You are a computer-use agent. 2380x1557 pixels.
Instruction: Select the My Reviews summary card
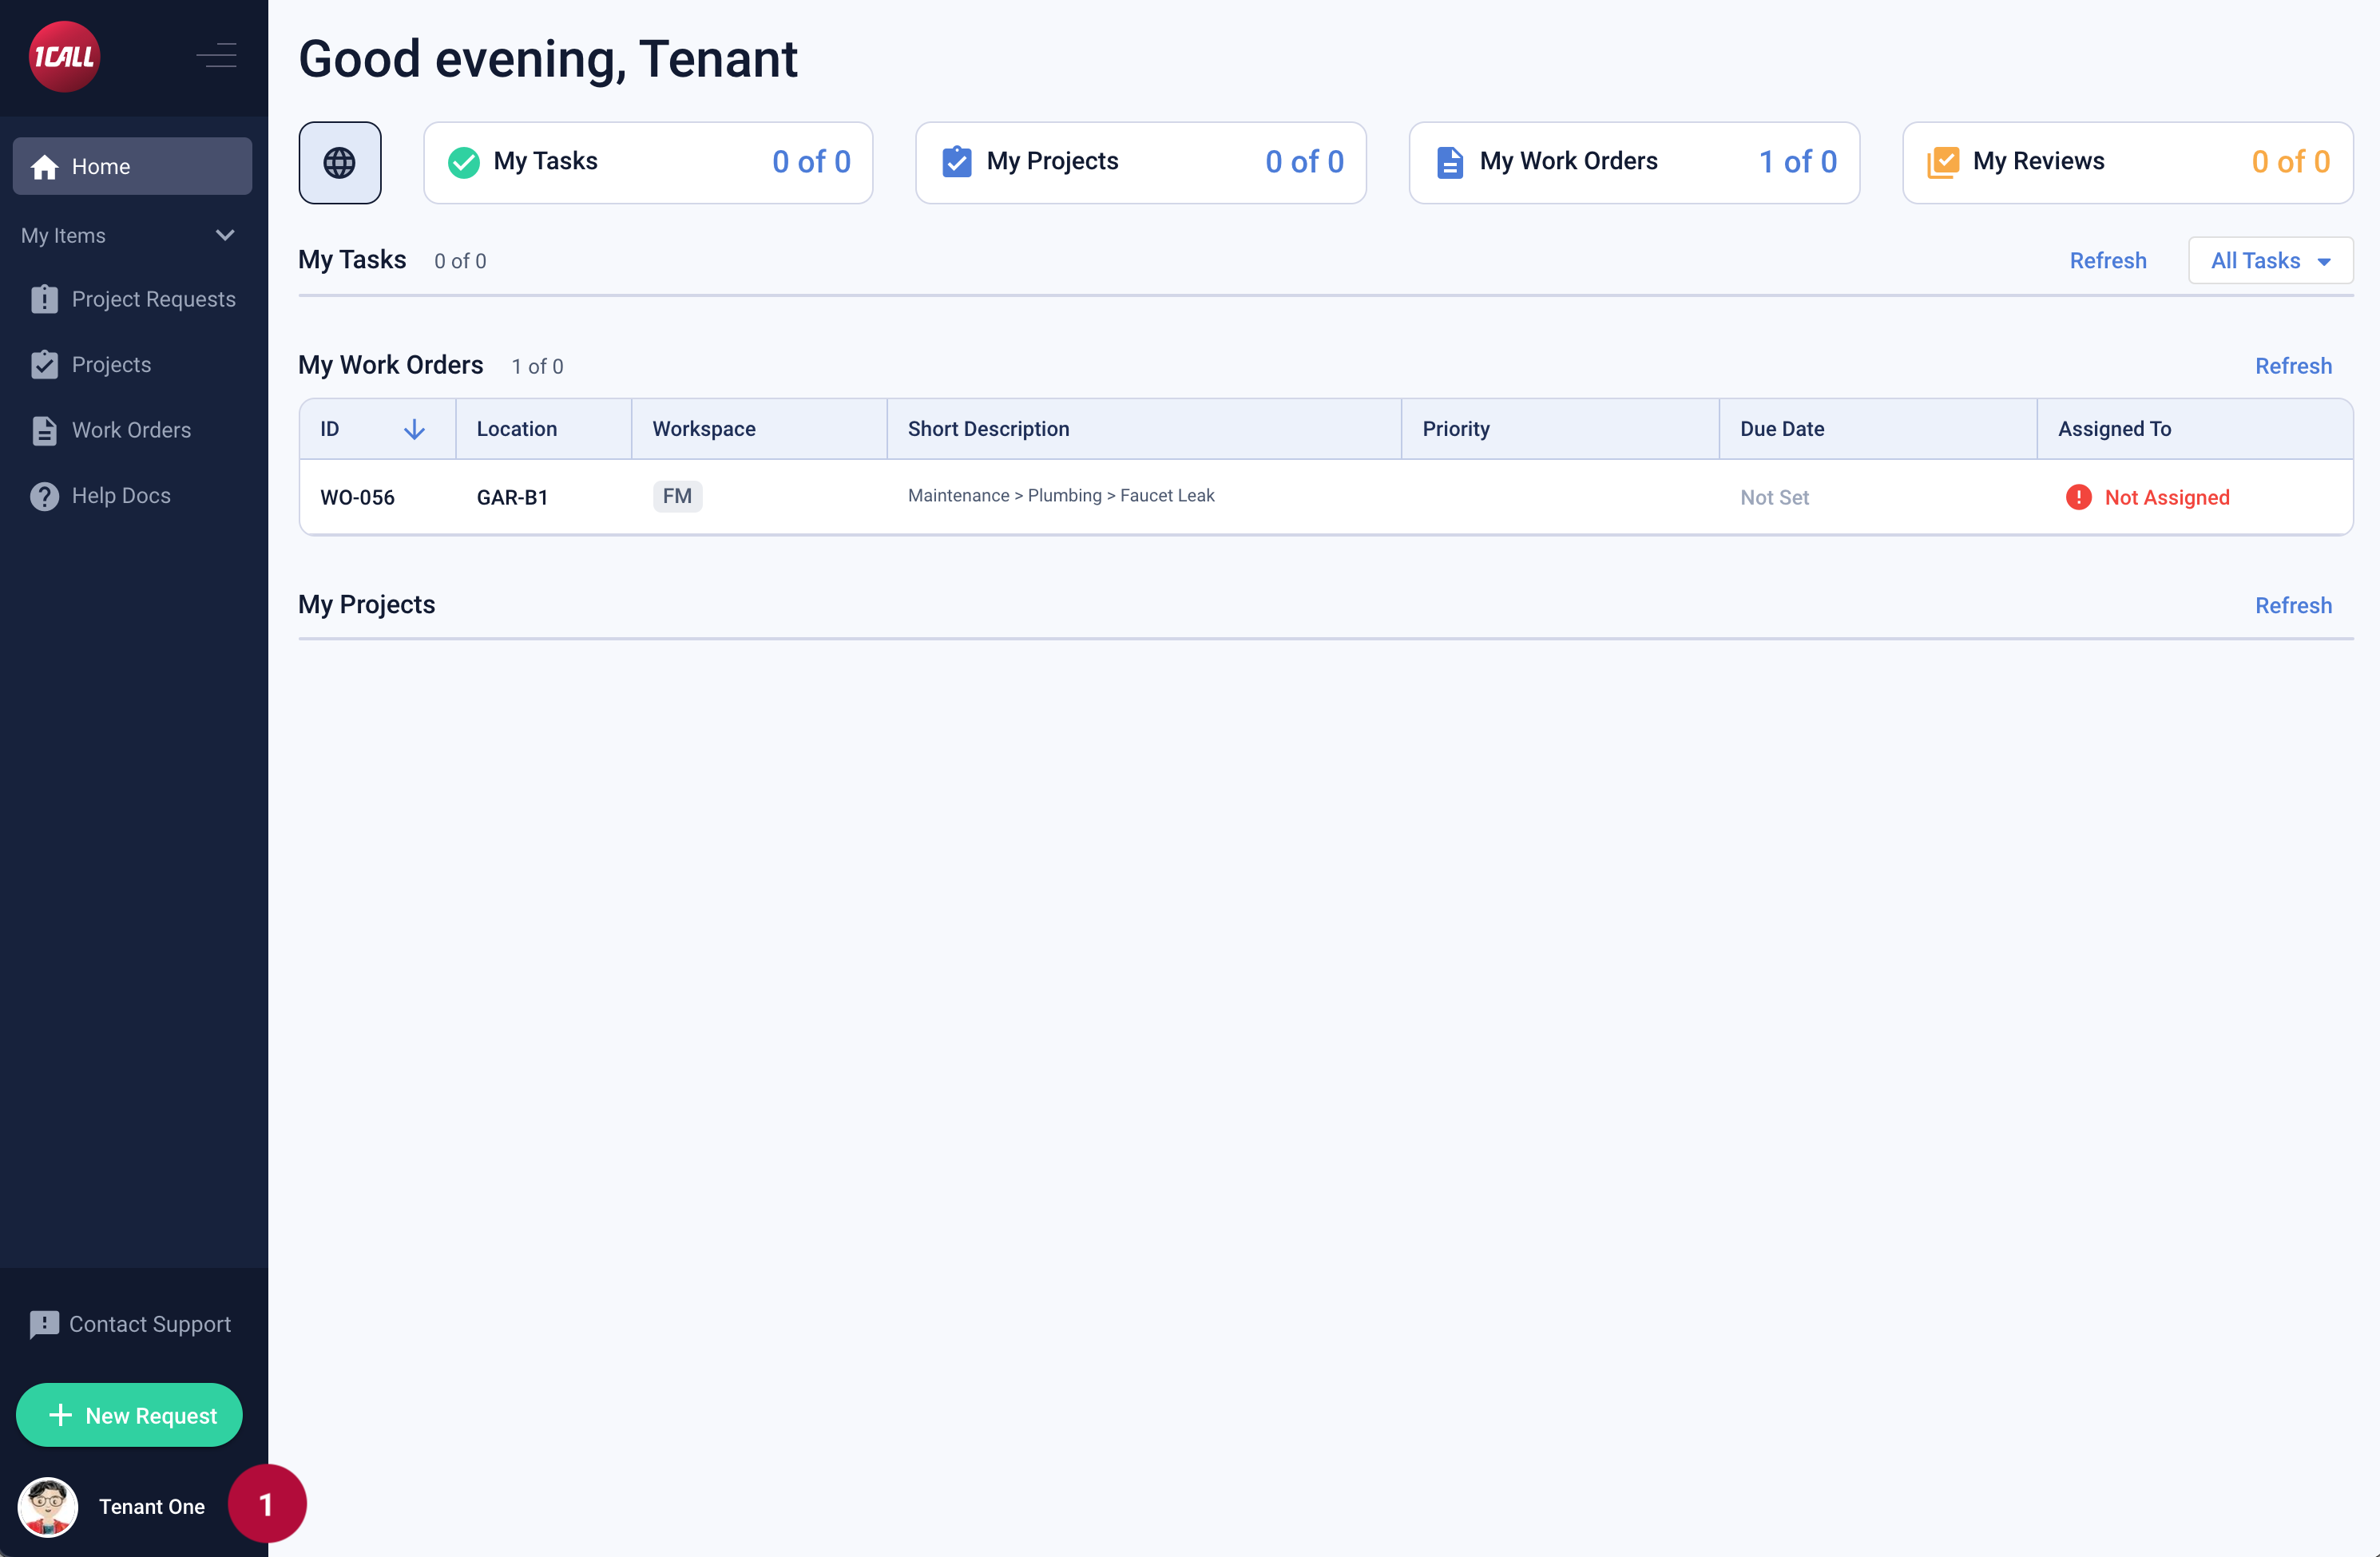pos(2127,162)
